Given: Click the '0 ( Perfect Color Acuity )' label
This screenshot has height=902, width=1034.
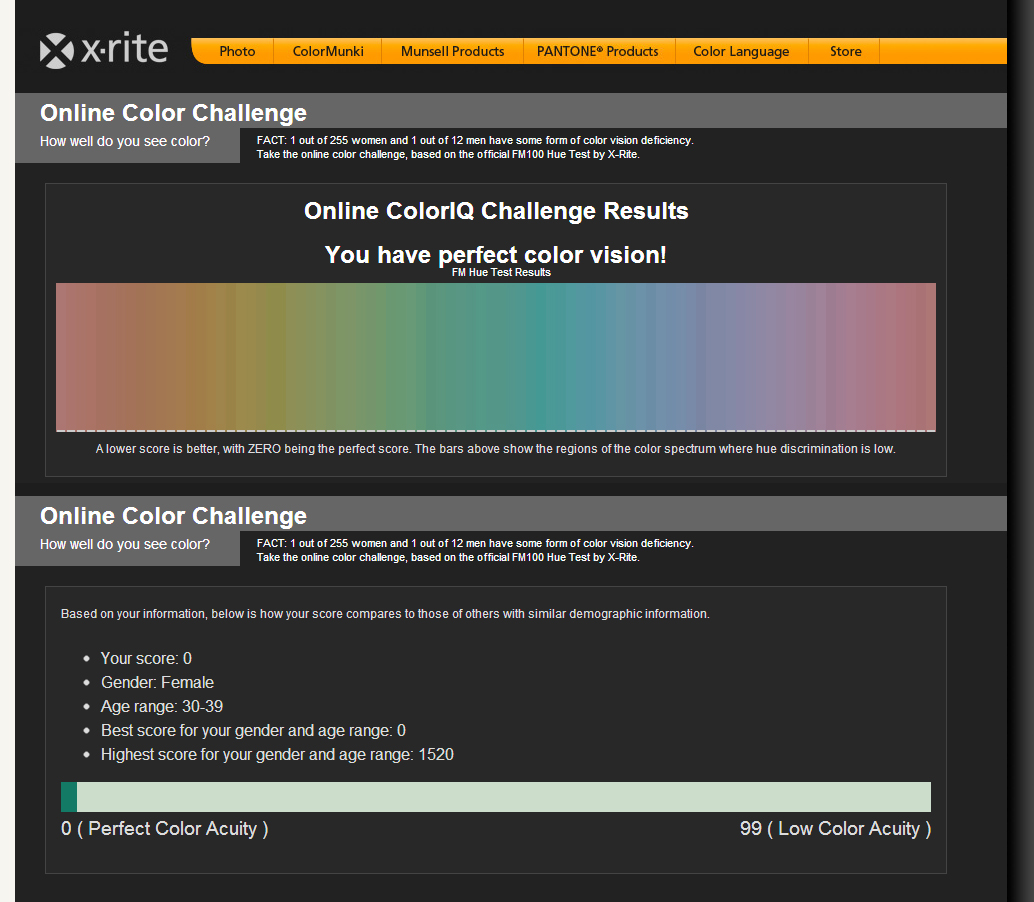Looking at the screenshot, I should pyautogui.click(x=165, y=829).
